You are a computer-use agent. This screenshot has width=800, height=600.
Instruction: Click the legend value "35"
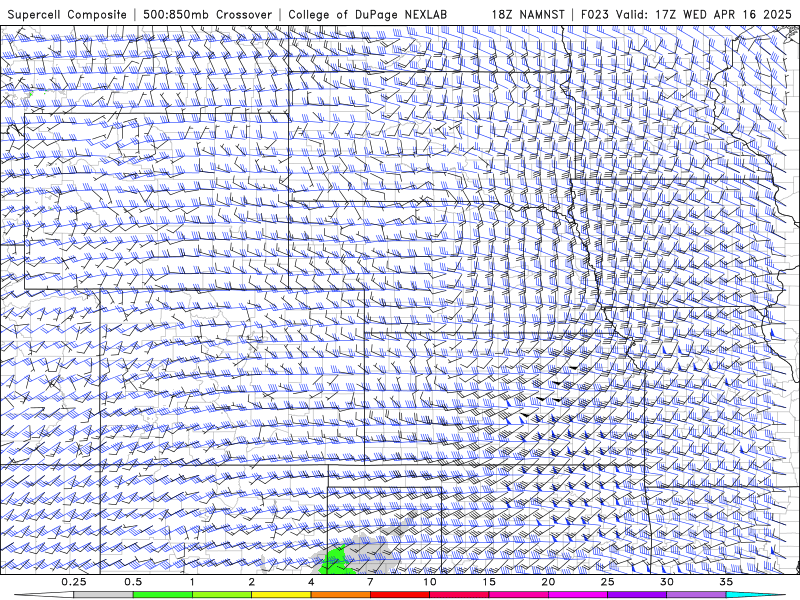tap(726, 582)
